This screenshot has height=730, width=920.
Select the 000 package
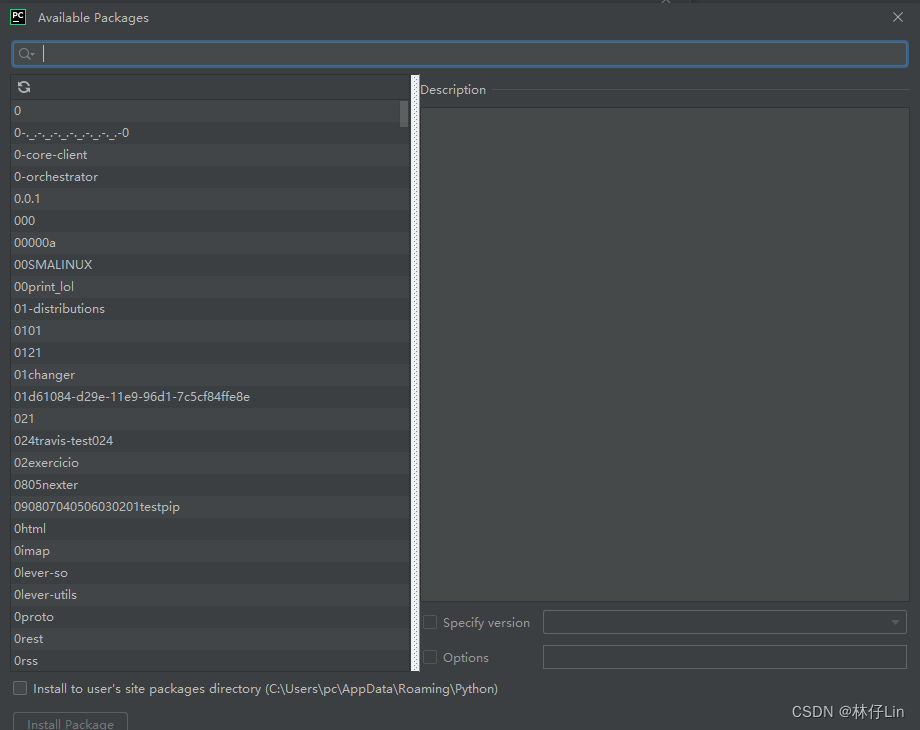tap(210, 221)
